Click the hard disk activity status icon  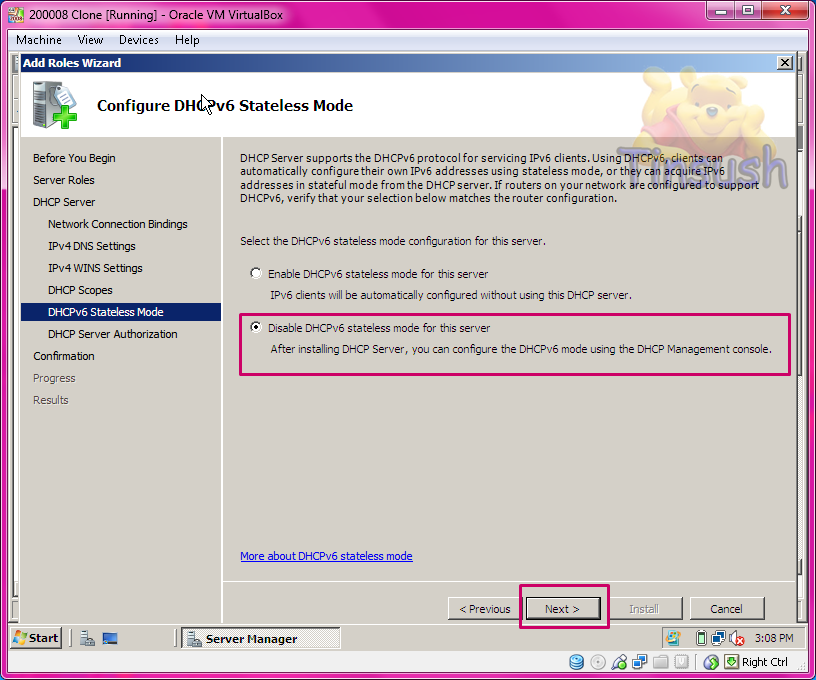[x=576, y=662]
